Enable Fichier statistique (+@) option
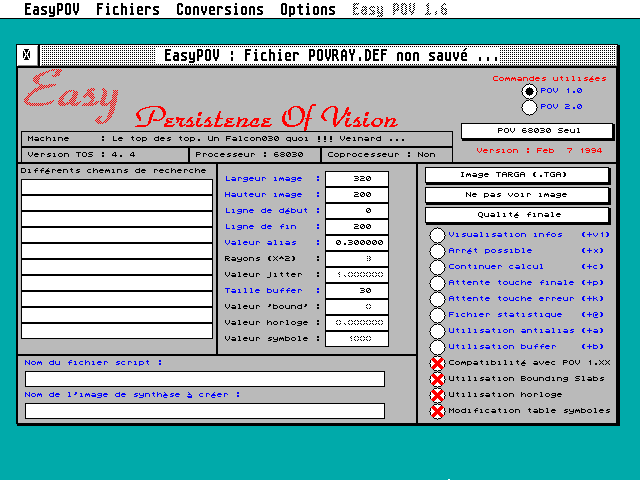The height and width of the screenshot is (480, 640). (x=437, y=315)
